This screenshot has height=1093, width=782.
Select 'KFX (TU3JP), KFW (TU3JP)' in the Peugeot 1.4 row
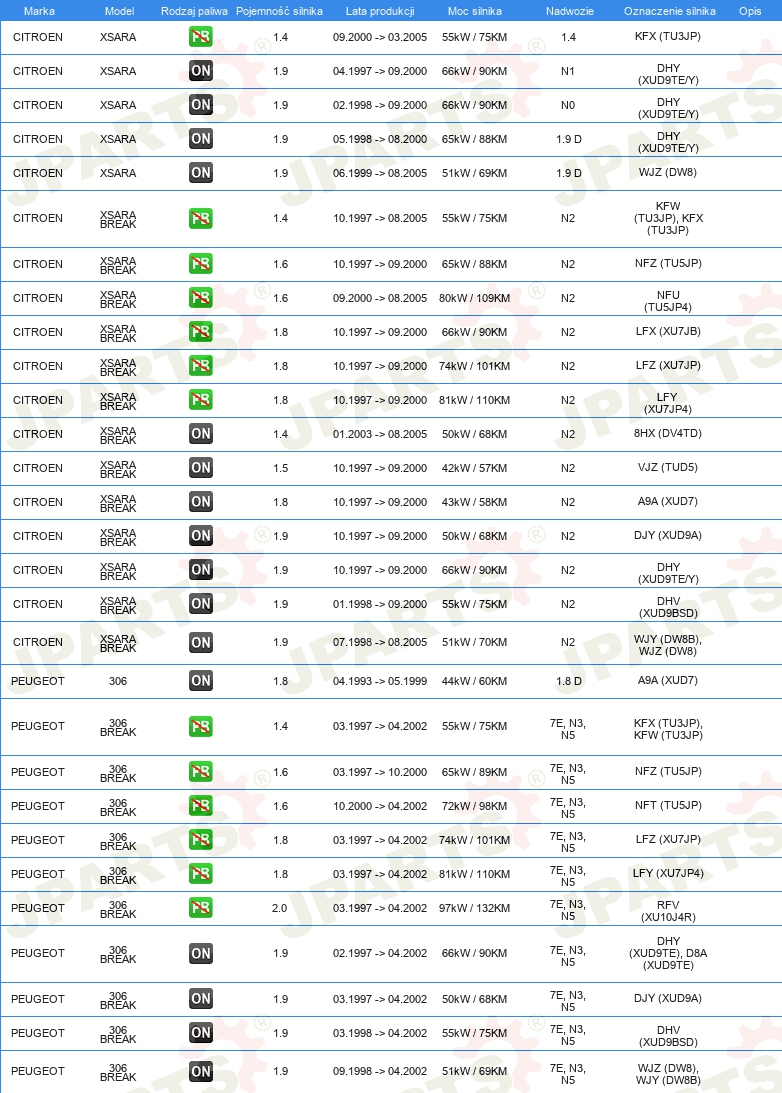(668, 729)
